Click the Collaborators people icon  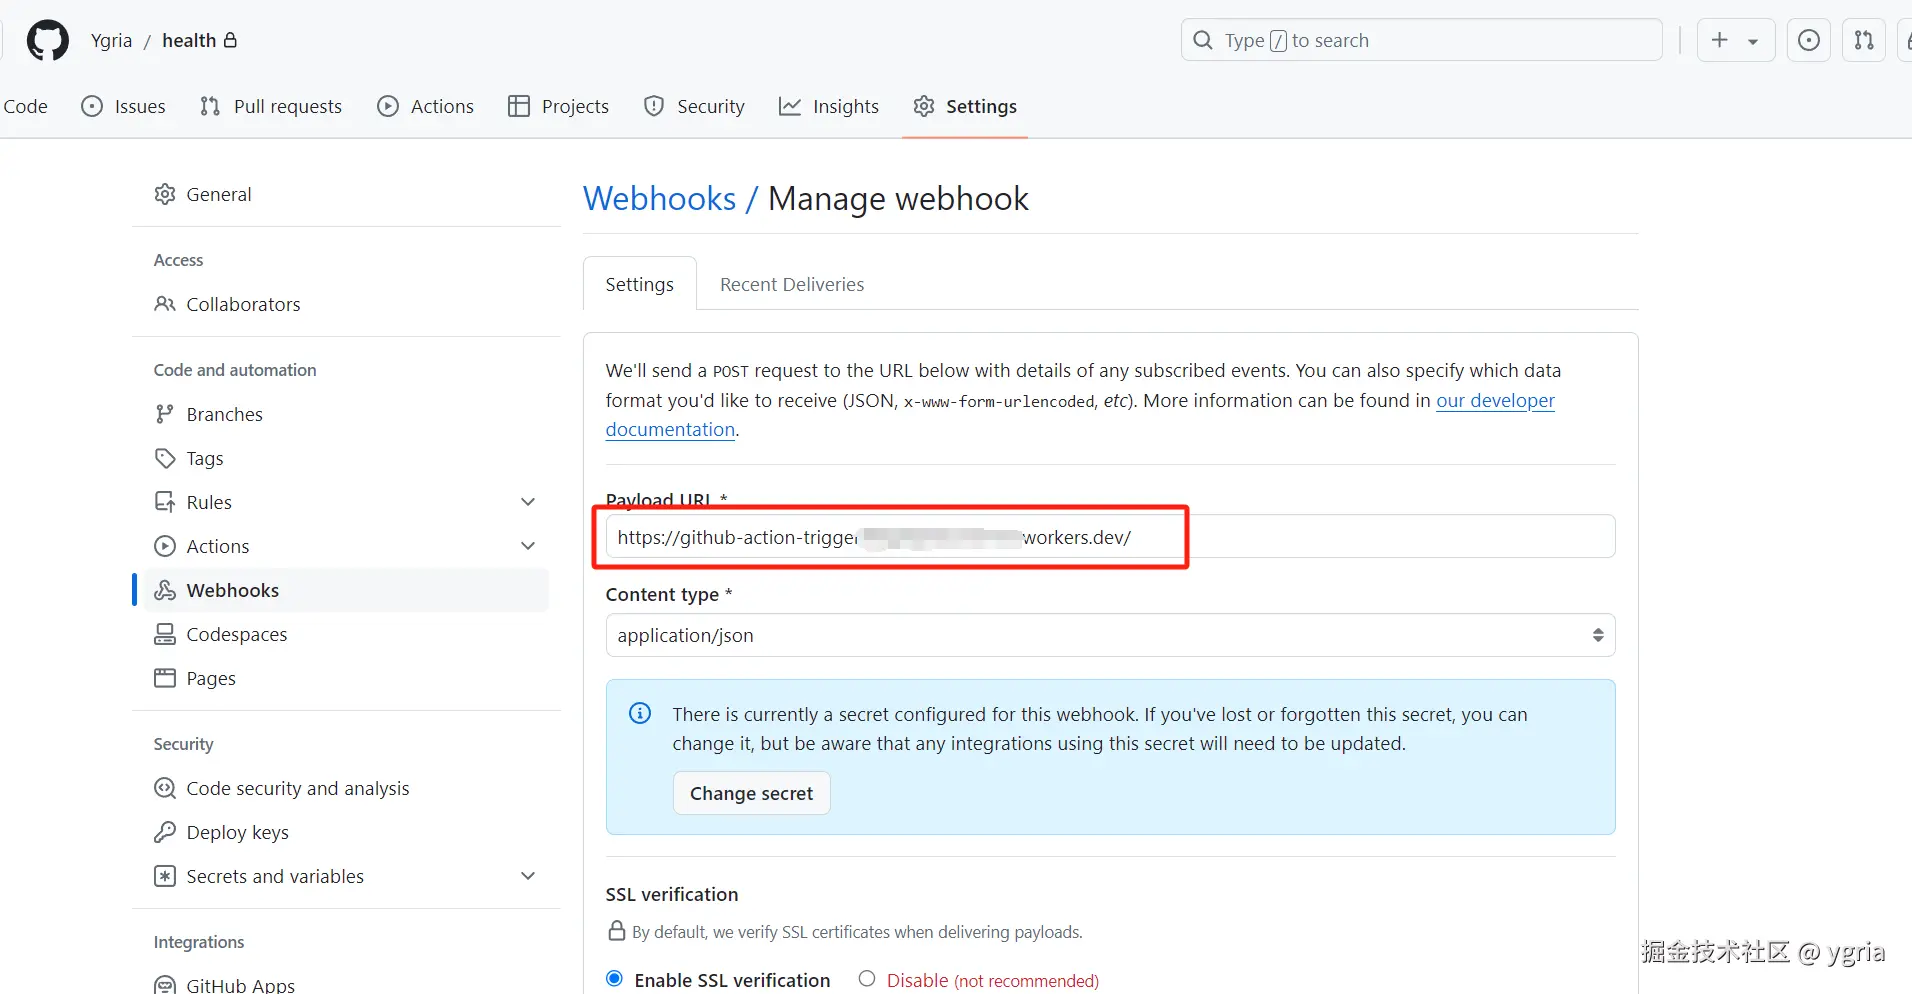(x=165, y=304)
